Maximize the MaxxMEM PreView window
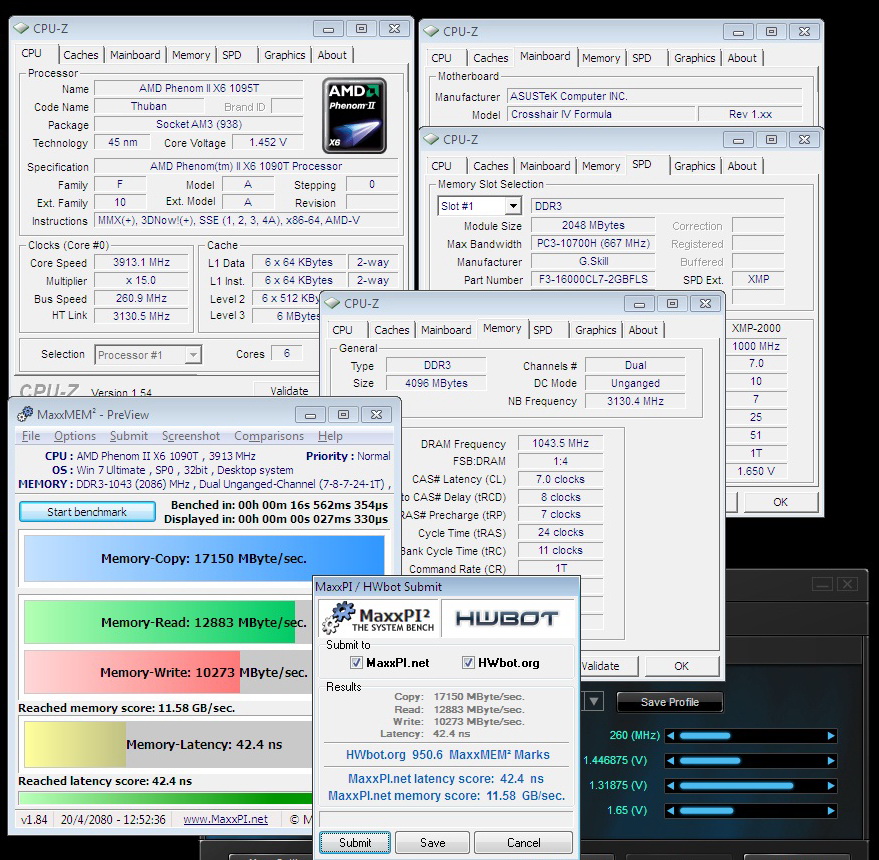879x860 pixels. click(344, 415)
